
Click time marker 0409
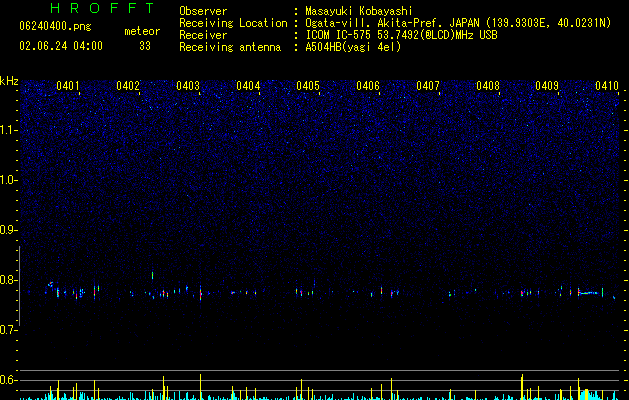pos(547,86)
